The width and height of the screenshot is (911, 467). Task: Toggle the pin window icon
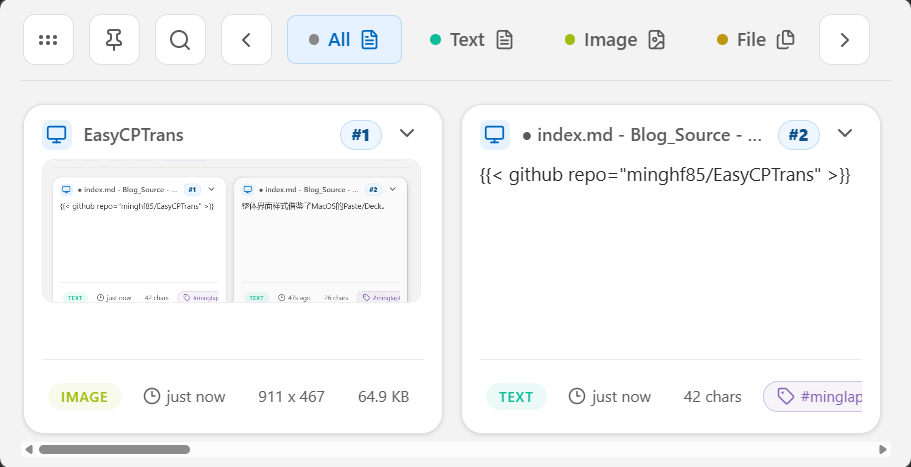coord(114,39)
